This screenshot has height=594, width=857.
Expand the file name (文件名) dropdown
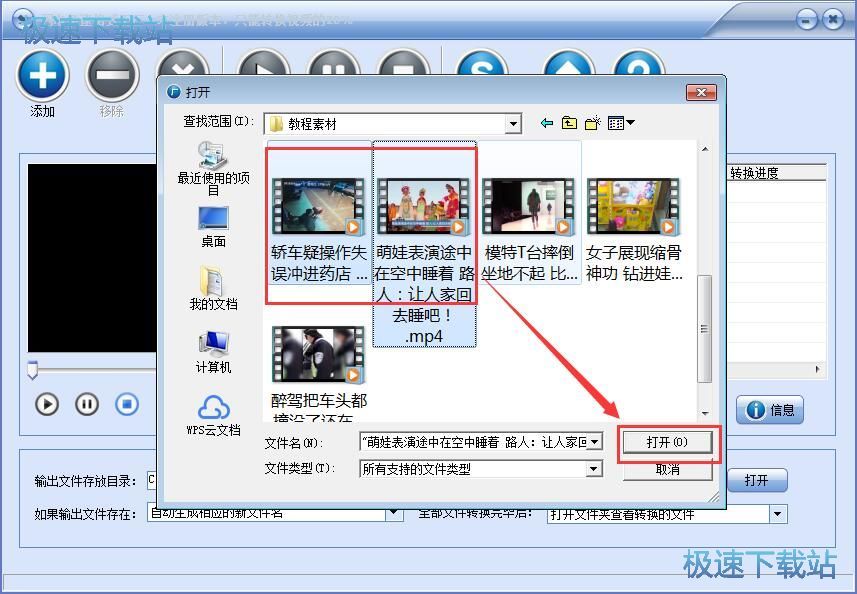point(595,442)
